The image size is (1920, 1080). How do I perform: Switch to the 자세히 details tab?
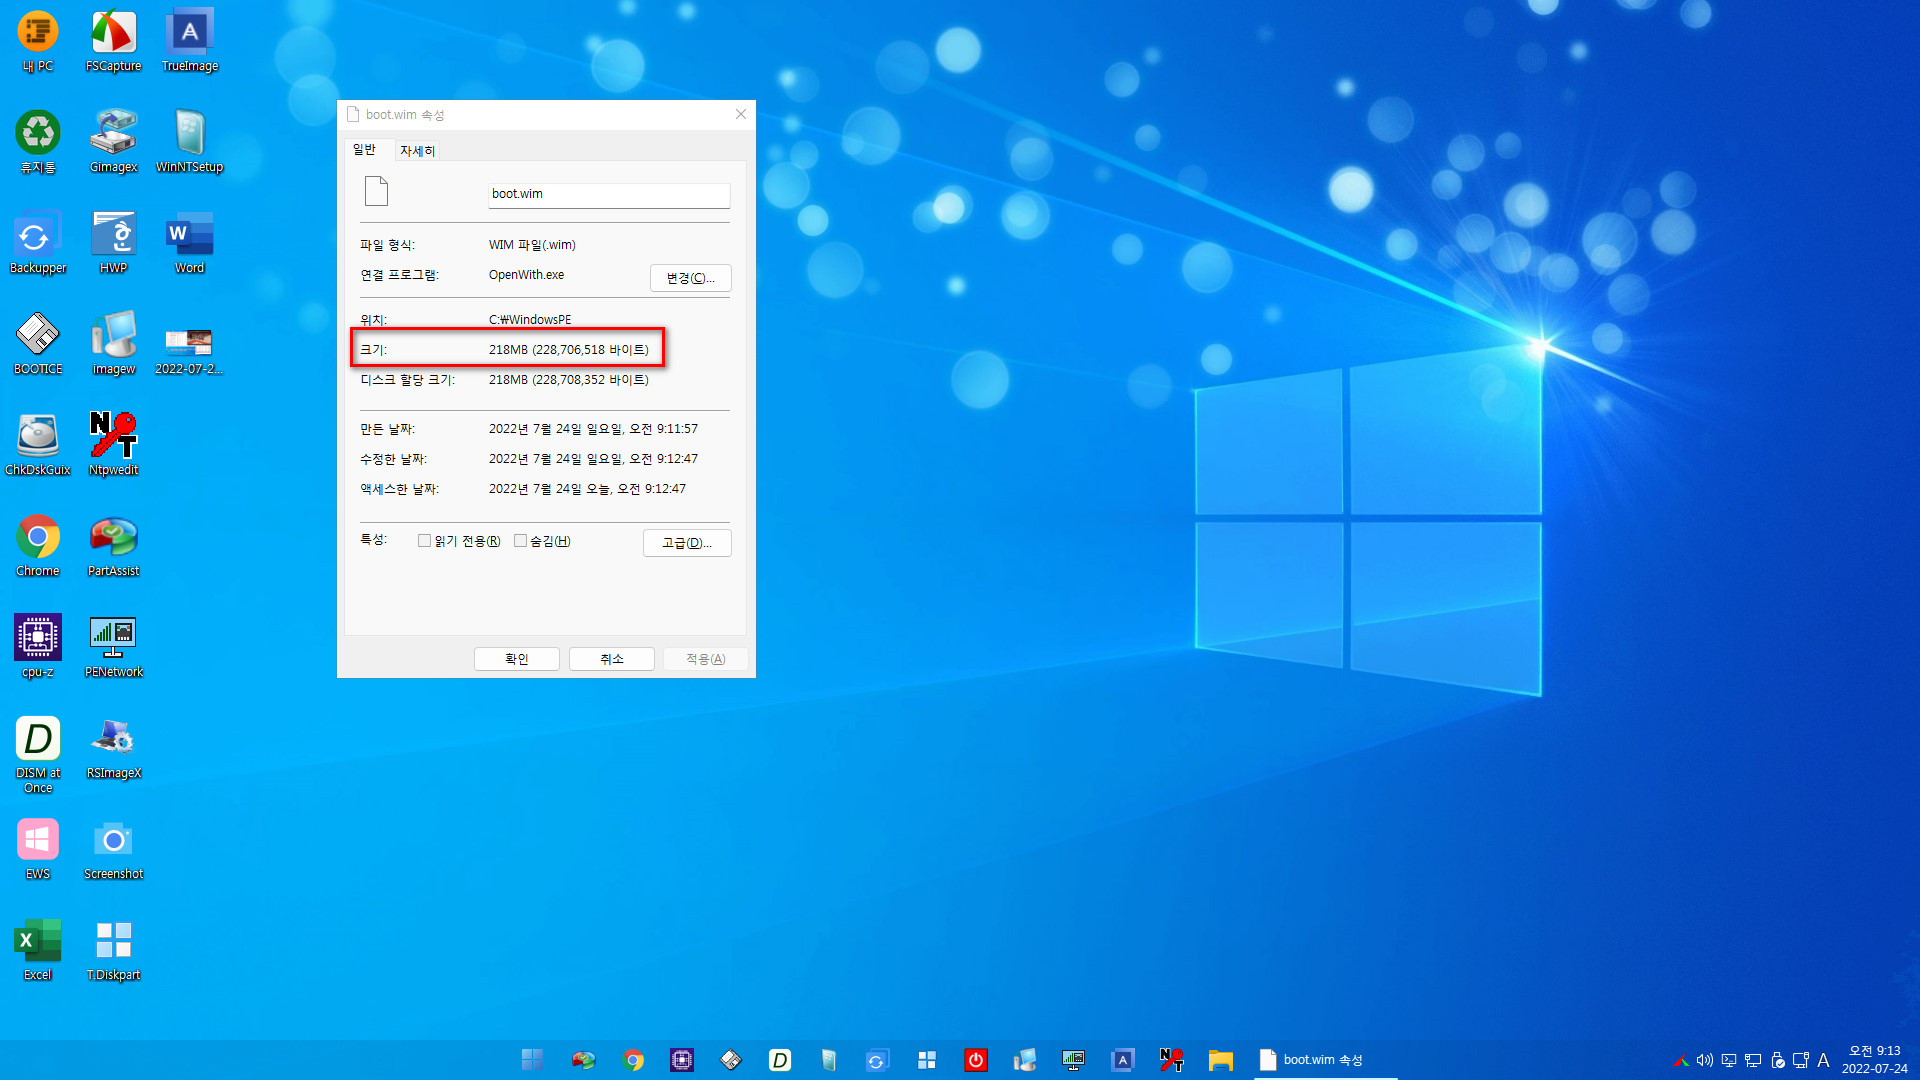(x=417, y=151)
